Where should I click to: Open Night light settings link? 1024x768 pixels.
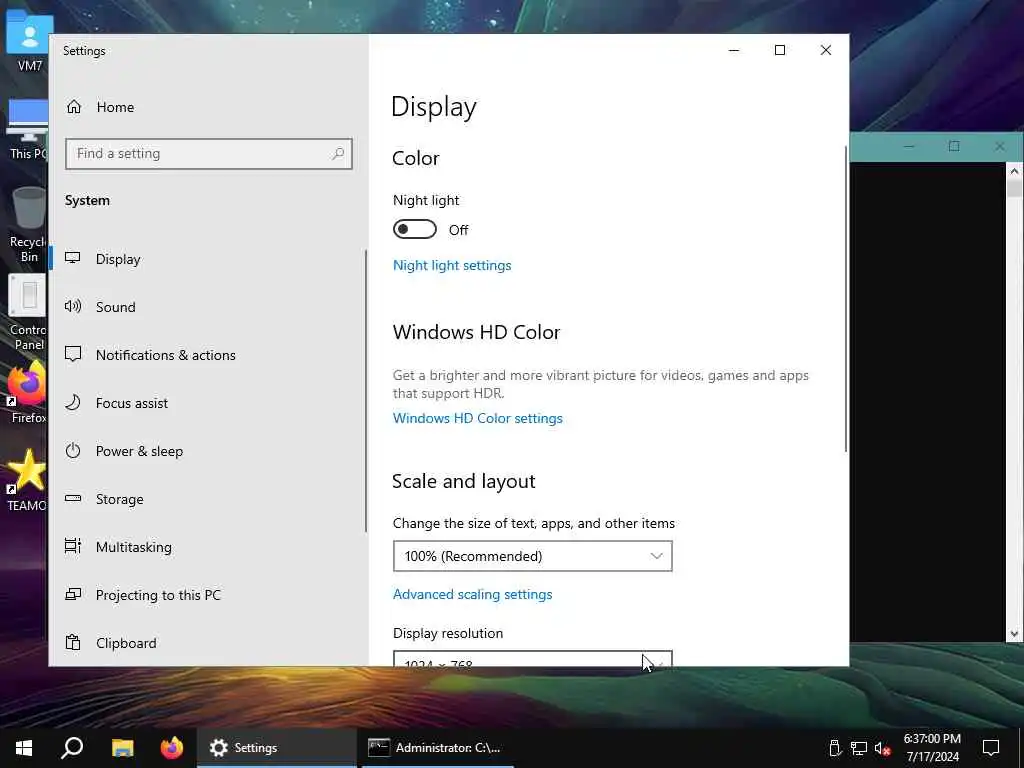[452, 265]
